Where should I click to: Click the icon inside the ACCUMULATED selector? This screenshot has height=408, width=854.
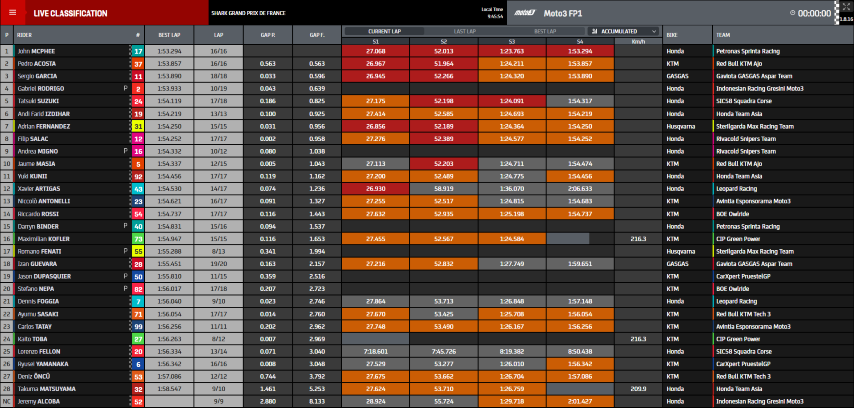point(595,32)
